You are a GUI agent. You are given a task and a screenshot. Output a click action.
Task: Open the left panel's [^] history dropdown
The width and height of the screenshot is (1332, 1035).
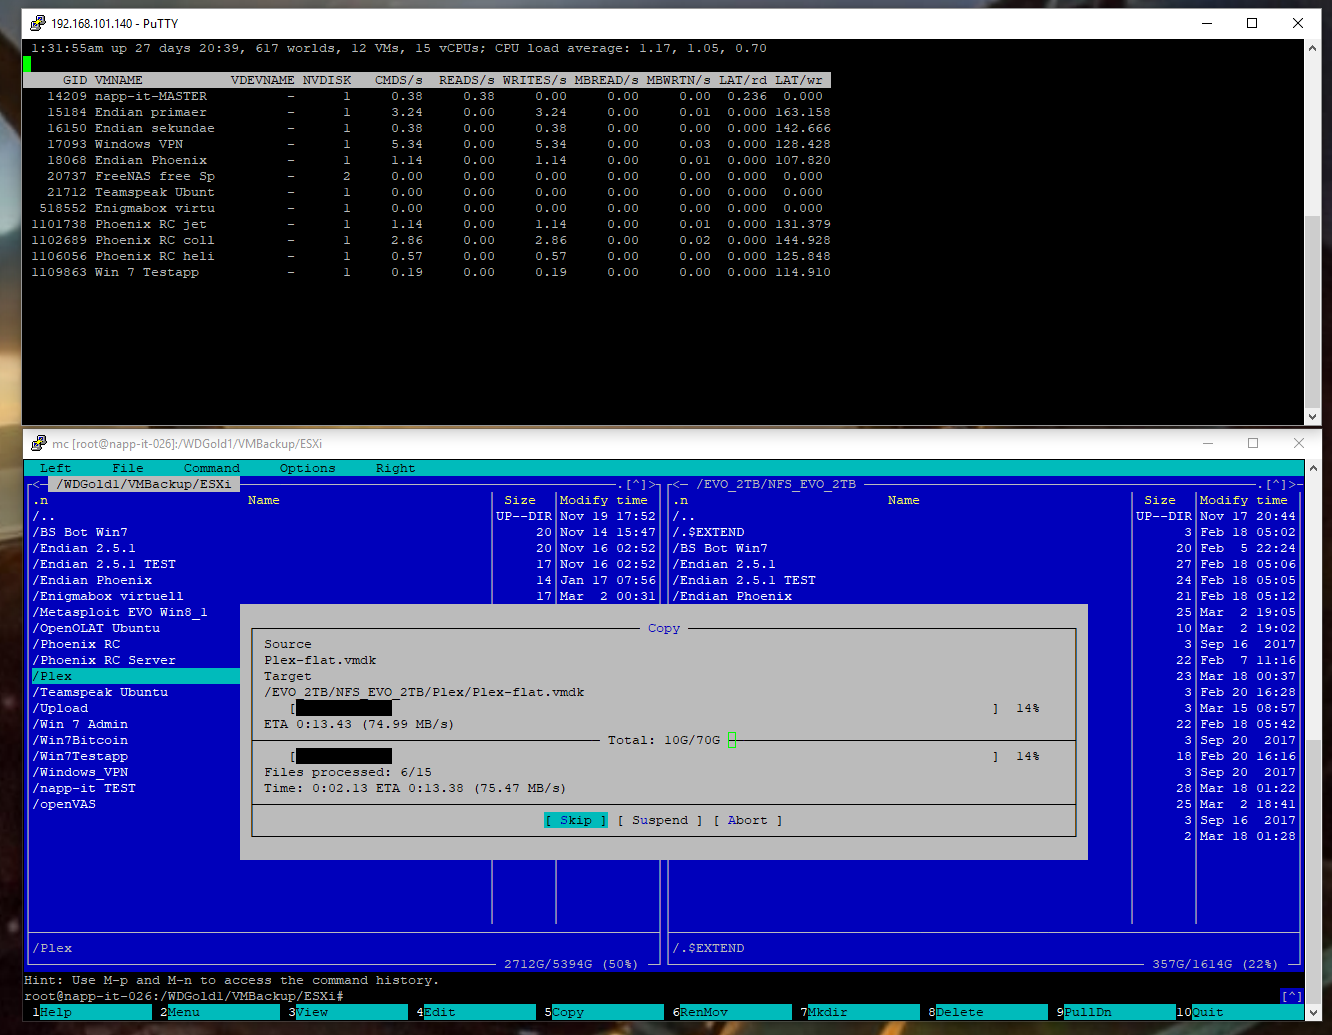click(635, 484)
